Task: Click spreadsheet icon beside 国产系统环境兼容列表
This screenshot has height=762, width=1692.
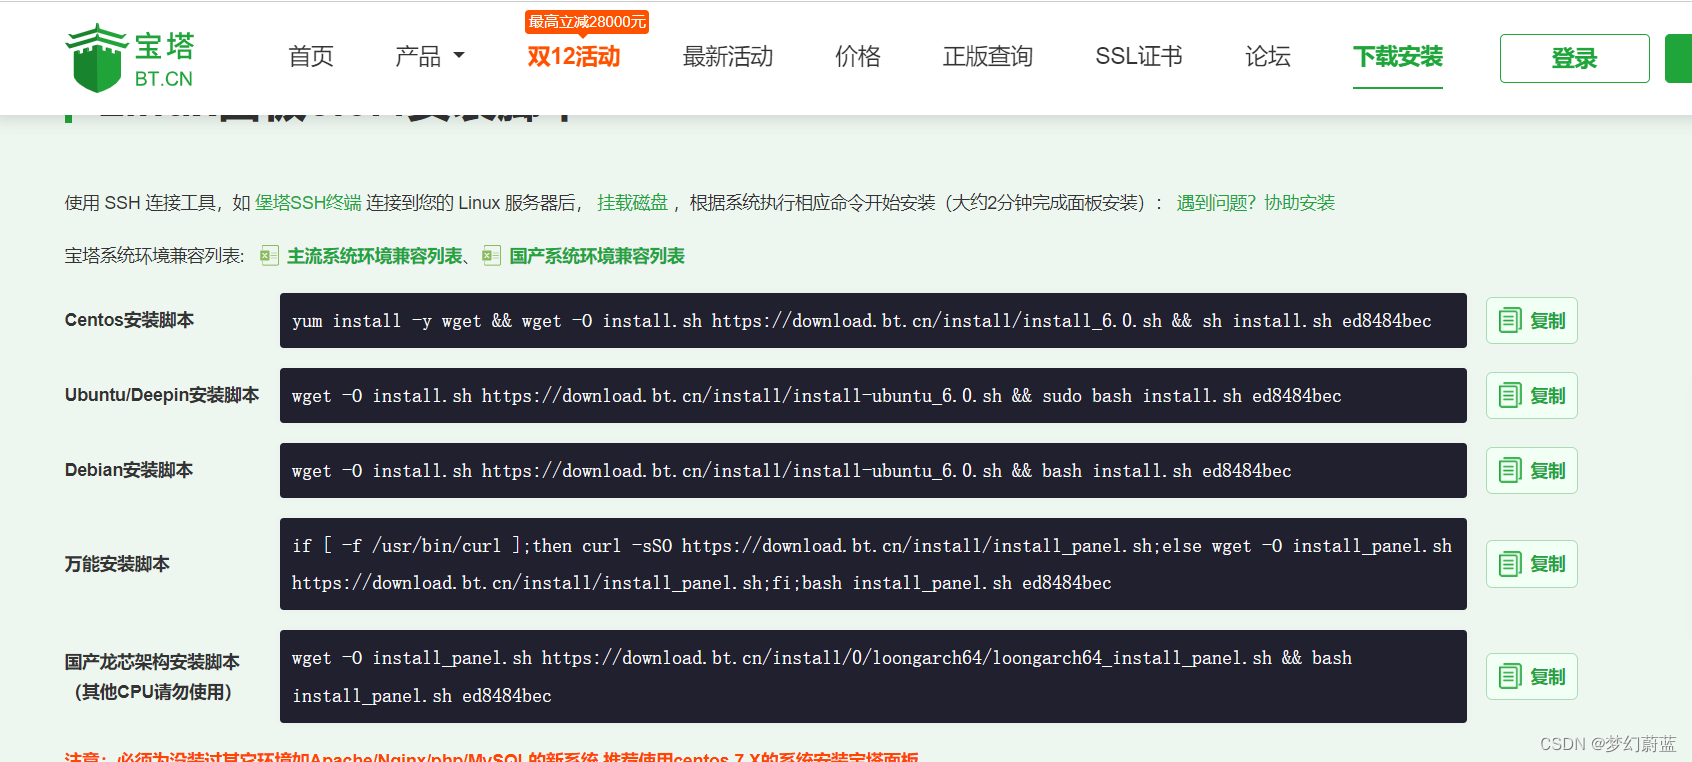Action: point(491,256)
